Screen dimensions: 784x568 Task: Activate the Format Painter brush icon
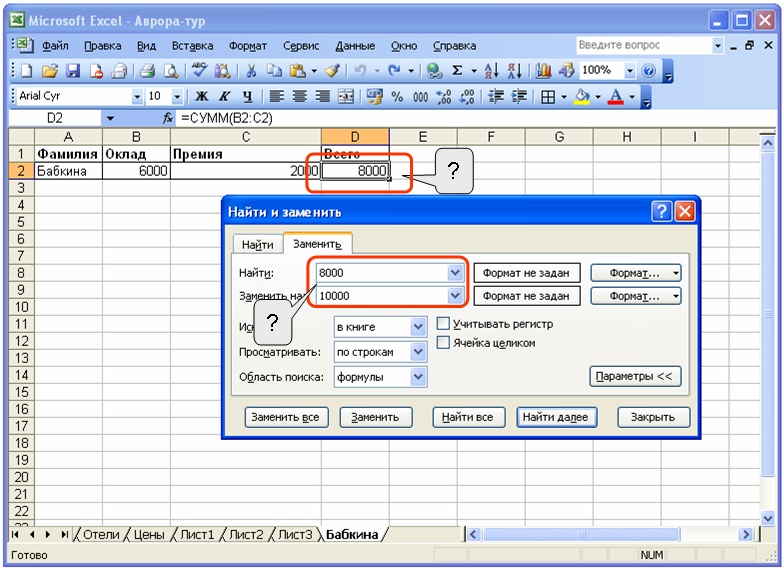[332, 71]
